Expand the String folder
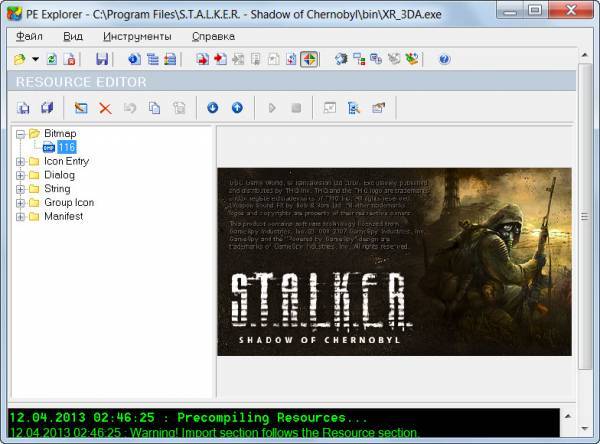The image size is (600, 444). pos(21,189)
